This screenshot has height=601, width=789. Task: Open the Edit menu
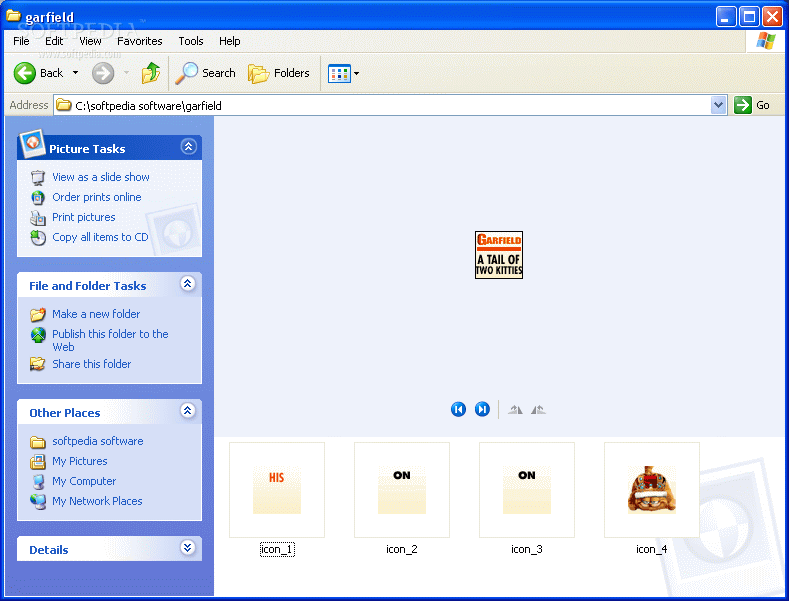[54, 41]
